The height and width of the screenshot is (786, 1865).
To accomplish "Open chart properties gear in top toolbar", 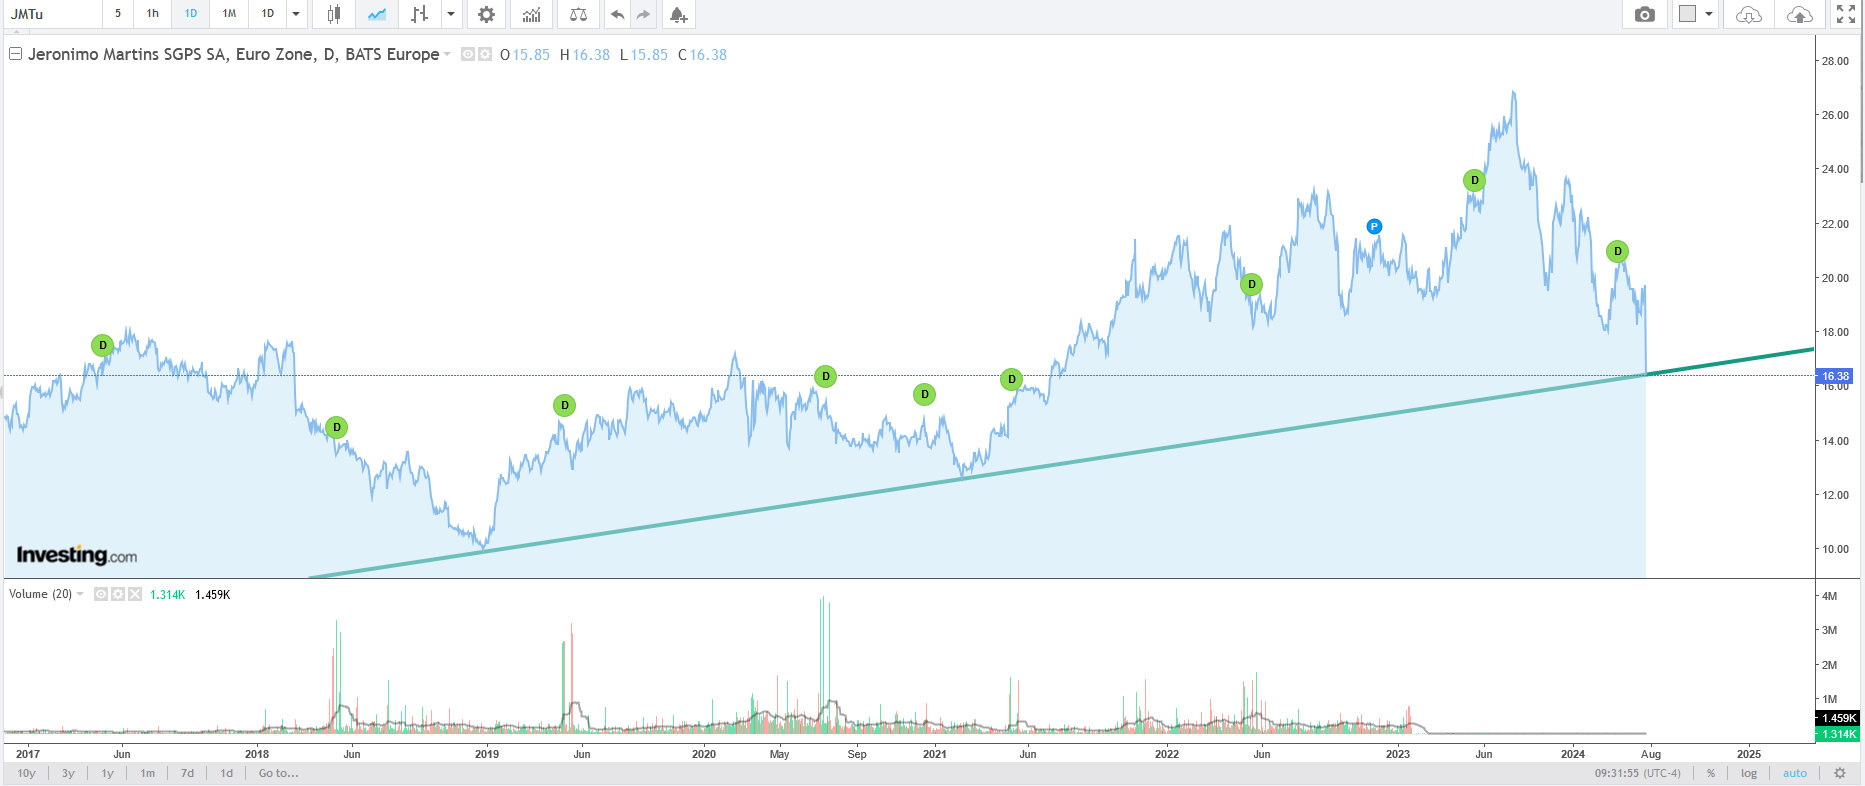I will pyautogui.click(x=486, y=14).
